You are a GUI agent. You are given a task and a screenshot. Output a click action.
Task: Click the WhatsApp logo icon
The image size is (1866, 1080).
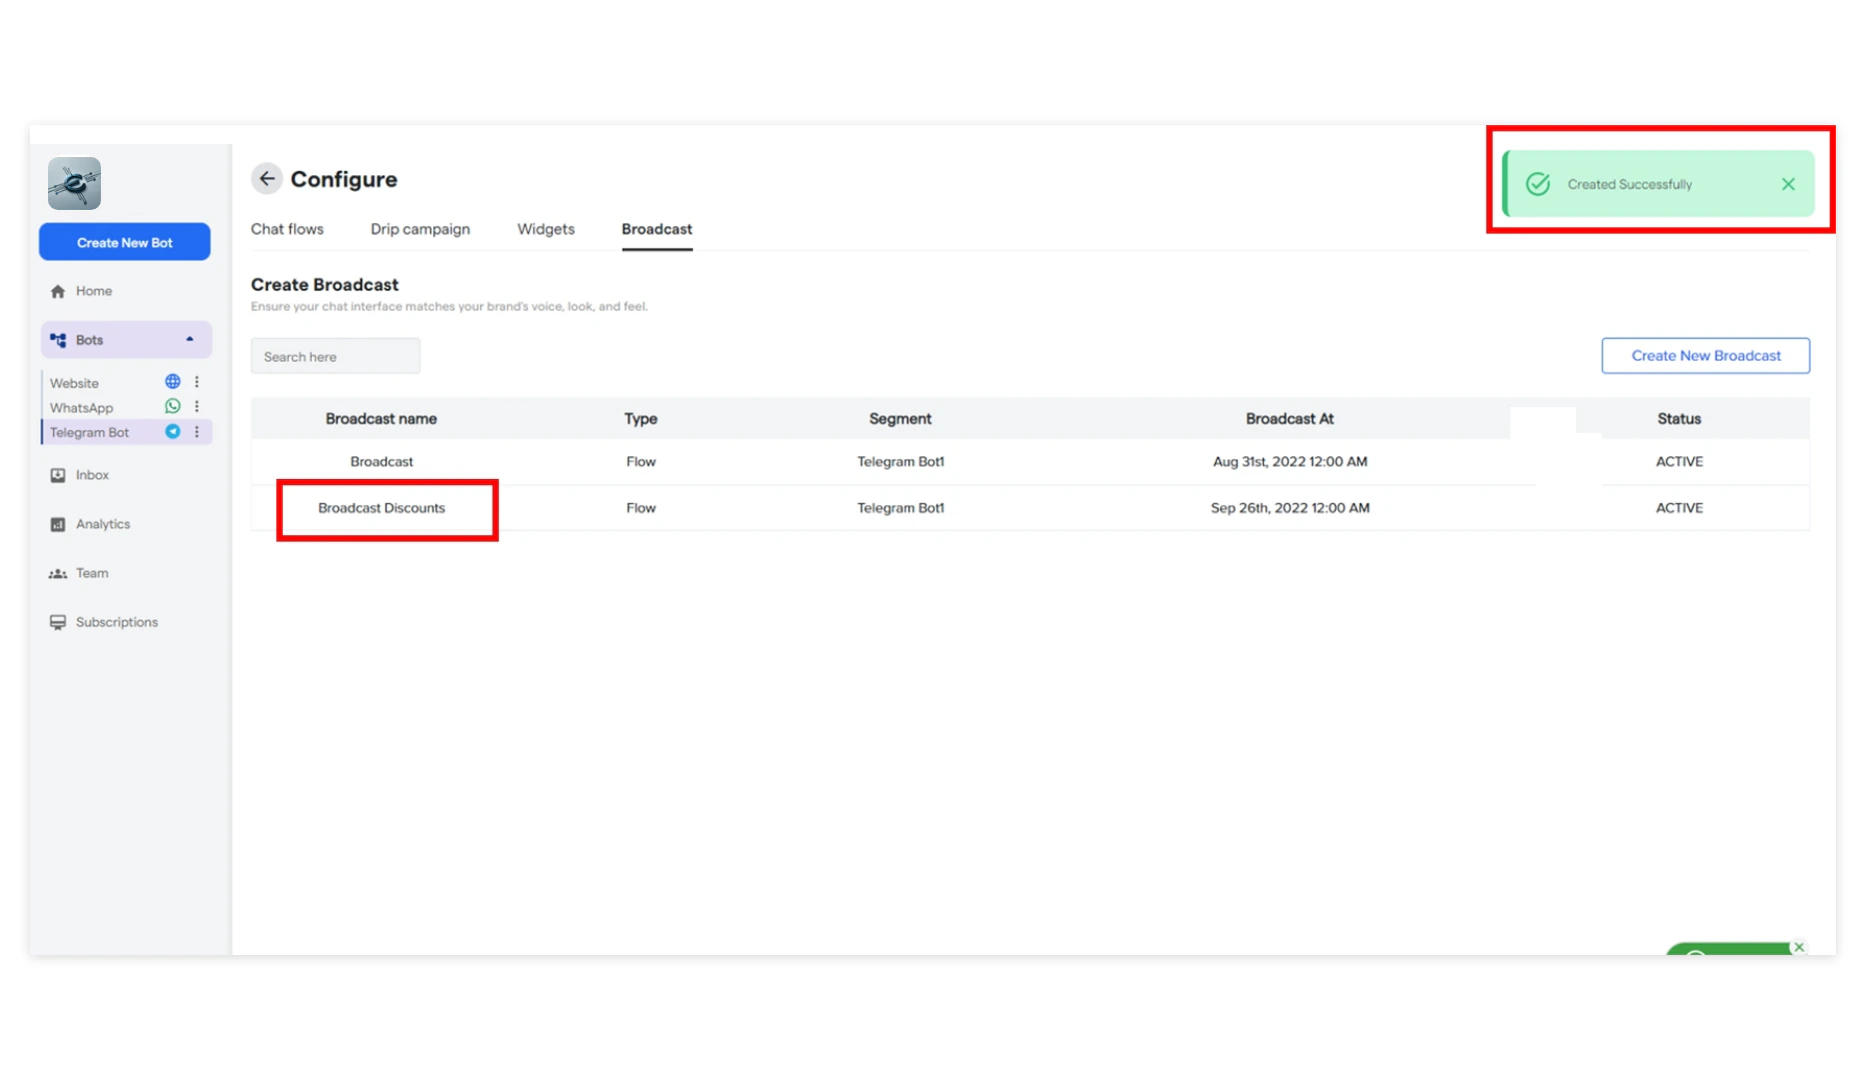[173, 406]
